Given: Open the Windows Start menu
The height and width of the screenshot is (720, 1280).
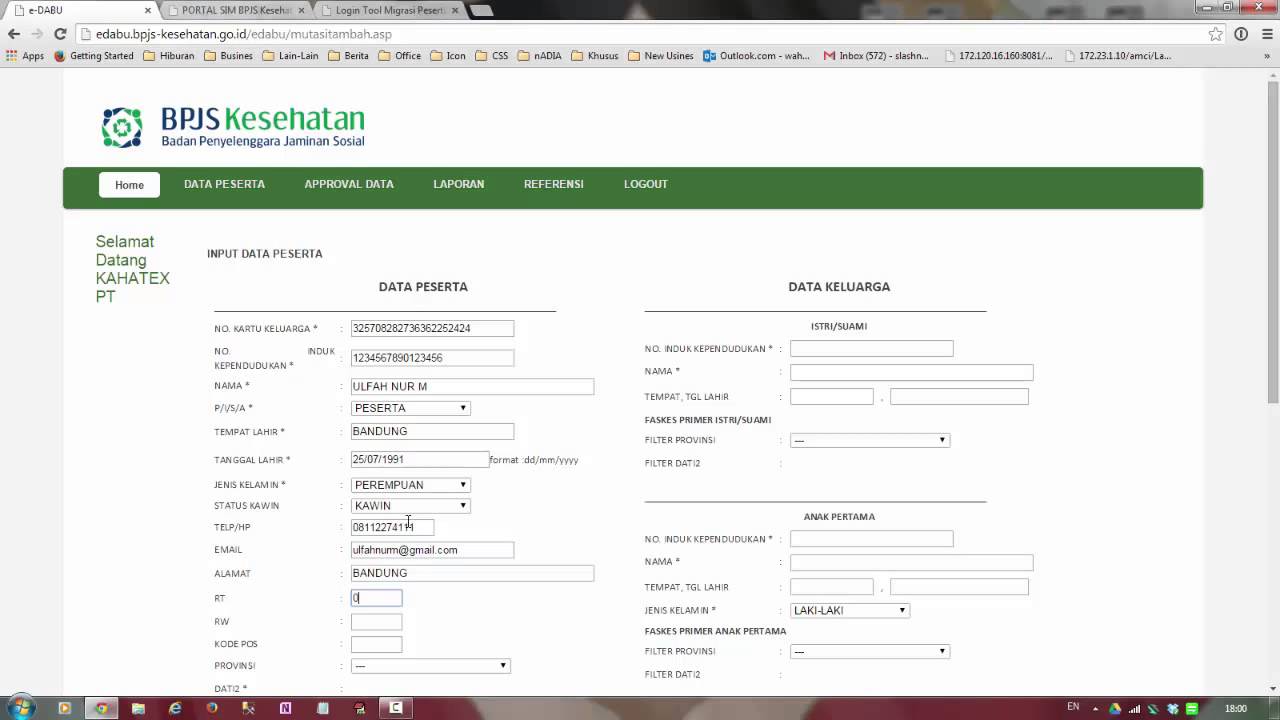Looking at the screenshot, I should pos(21,708).
